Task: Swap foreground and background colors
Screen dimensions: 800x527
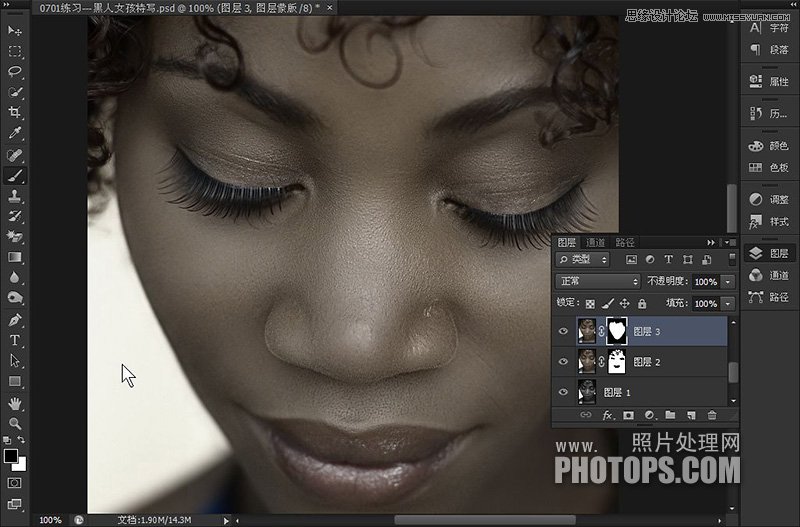Action: click(x=21, y=440)
